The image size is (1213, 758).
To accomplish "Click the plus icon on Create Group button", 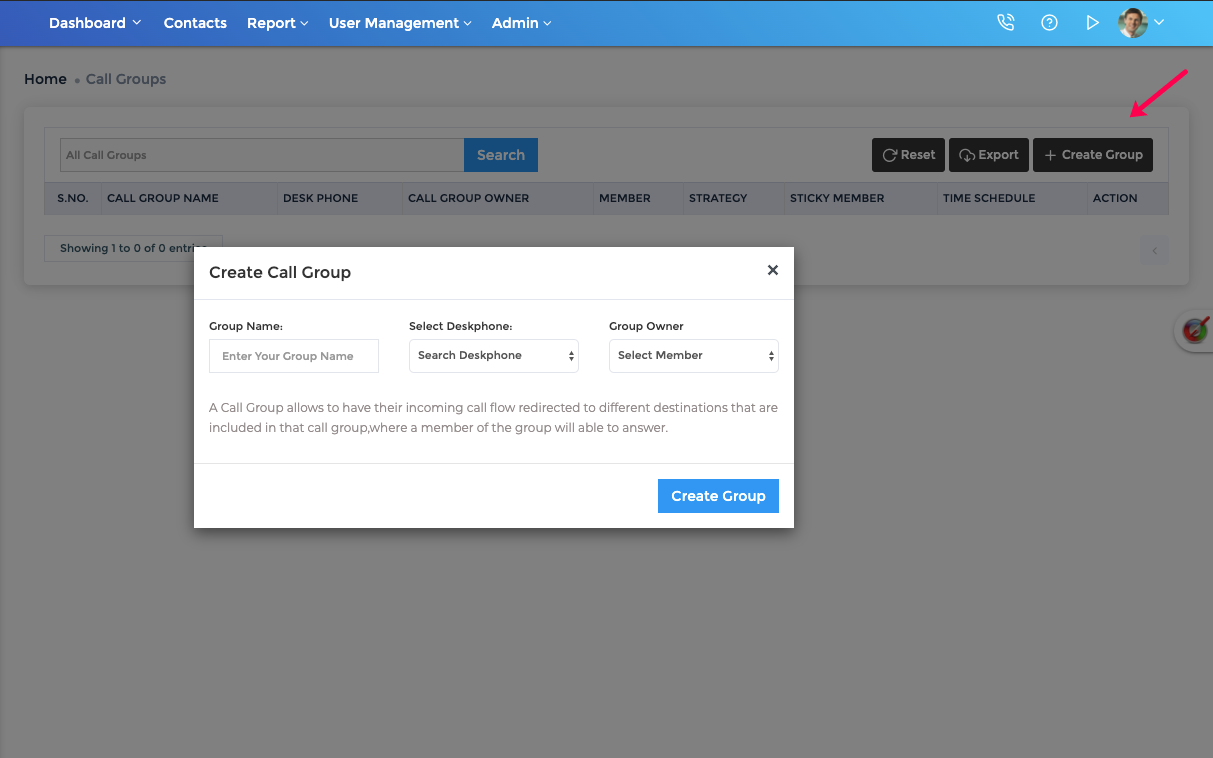I will pyautogui.click(x=1051, y=155).
